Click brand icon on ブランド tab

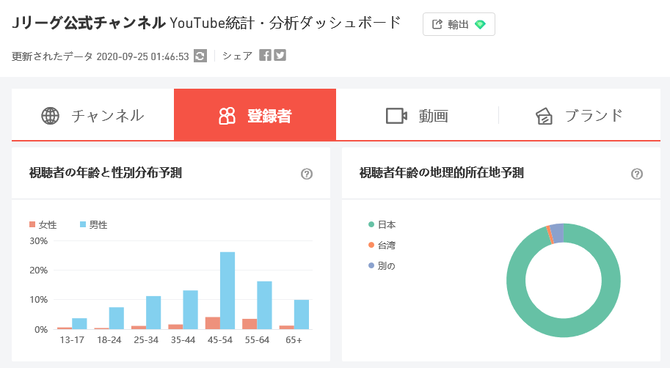point(544,116)
